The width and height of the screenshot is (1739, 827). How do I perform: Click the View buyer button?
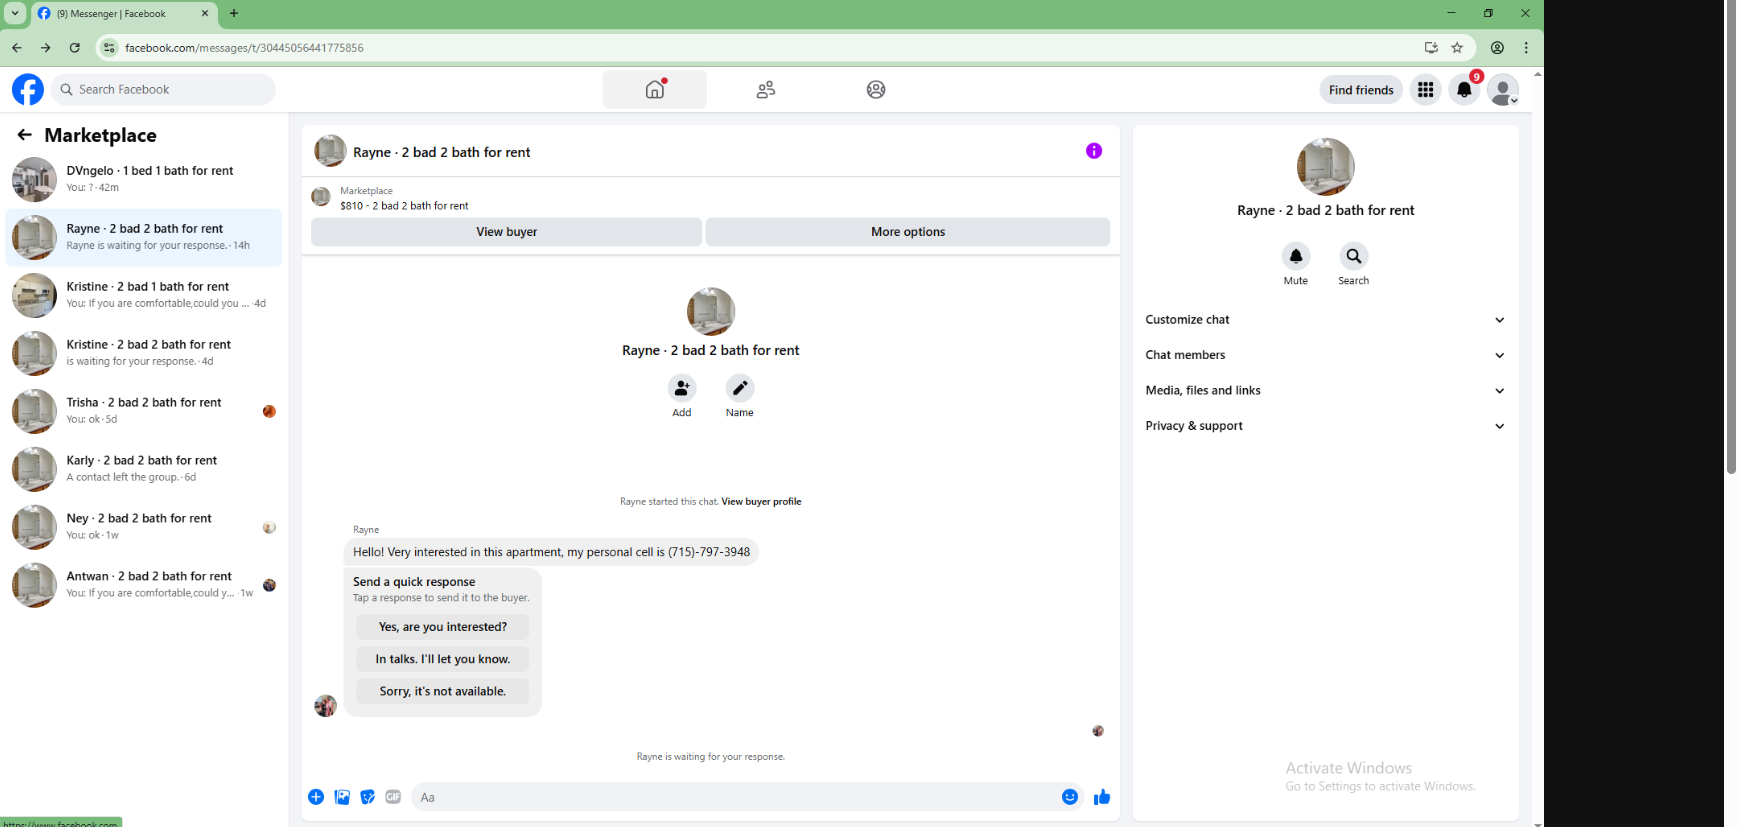(506, 232)
